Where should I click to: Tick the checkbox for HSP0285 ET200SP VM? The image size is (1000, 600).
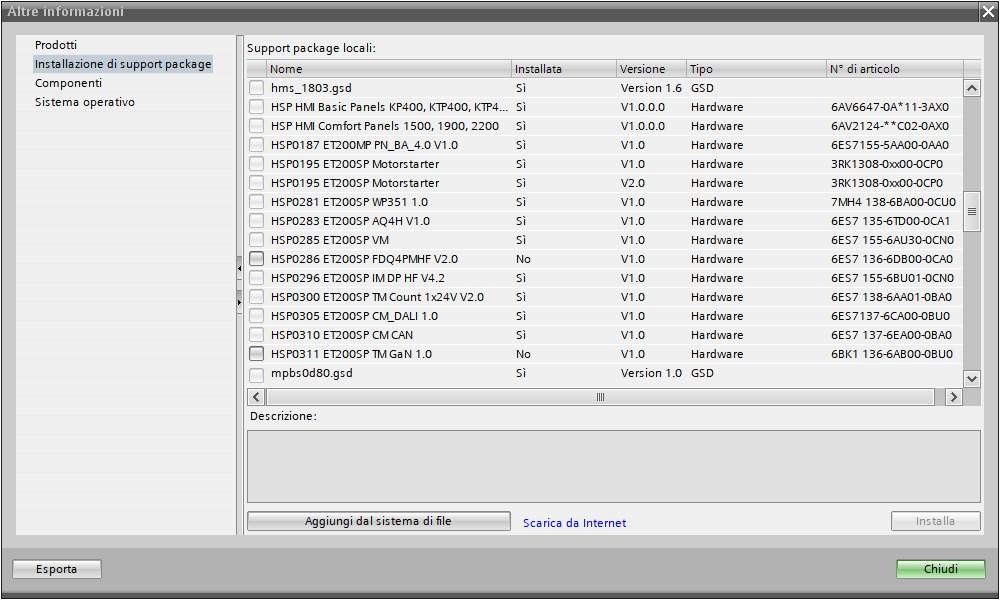256,240
